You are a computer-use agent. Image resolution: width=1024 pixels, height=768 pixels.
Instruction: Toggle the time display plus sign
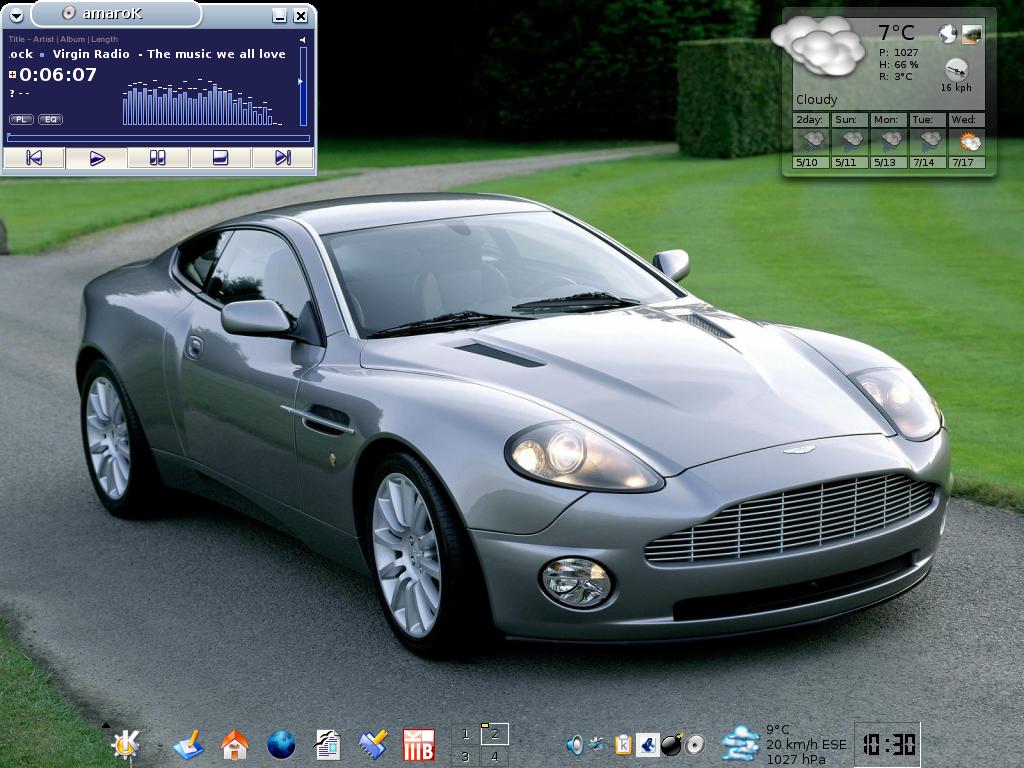click(x=13, y=75)
